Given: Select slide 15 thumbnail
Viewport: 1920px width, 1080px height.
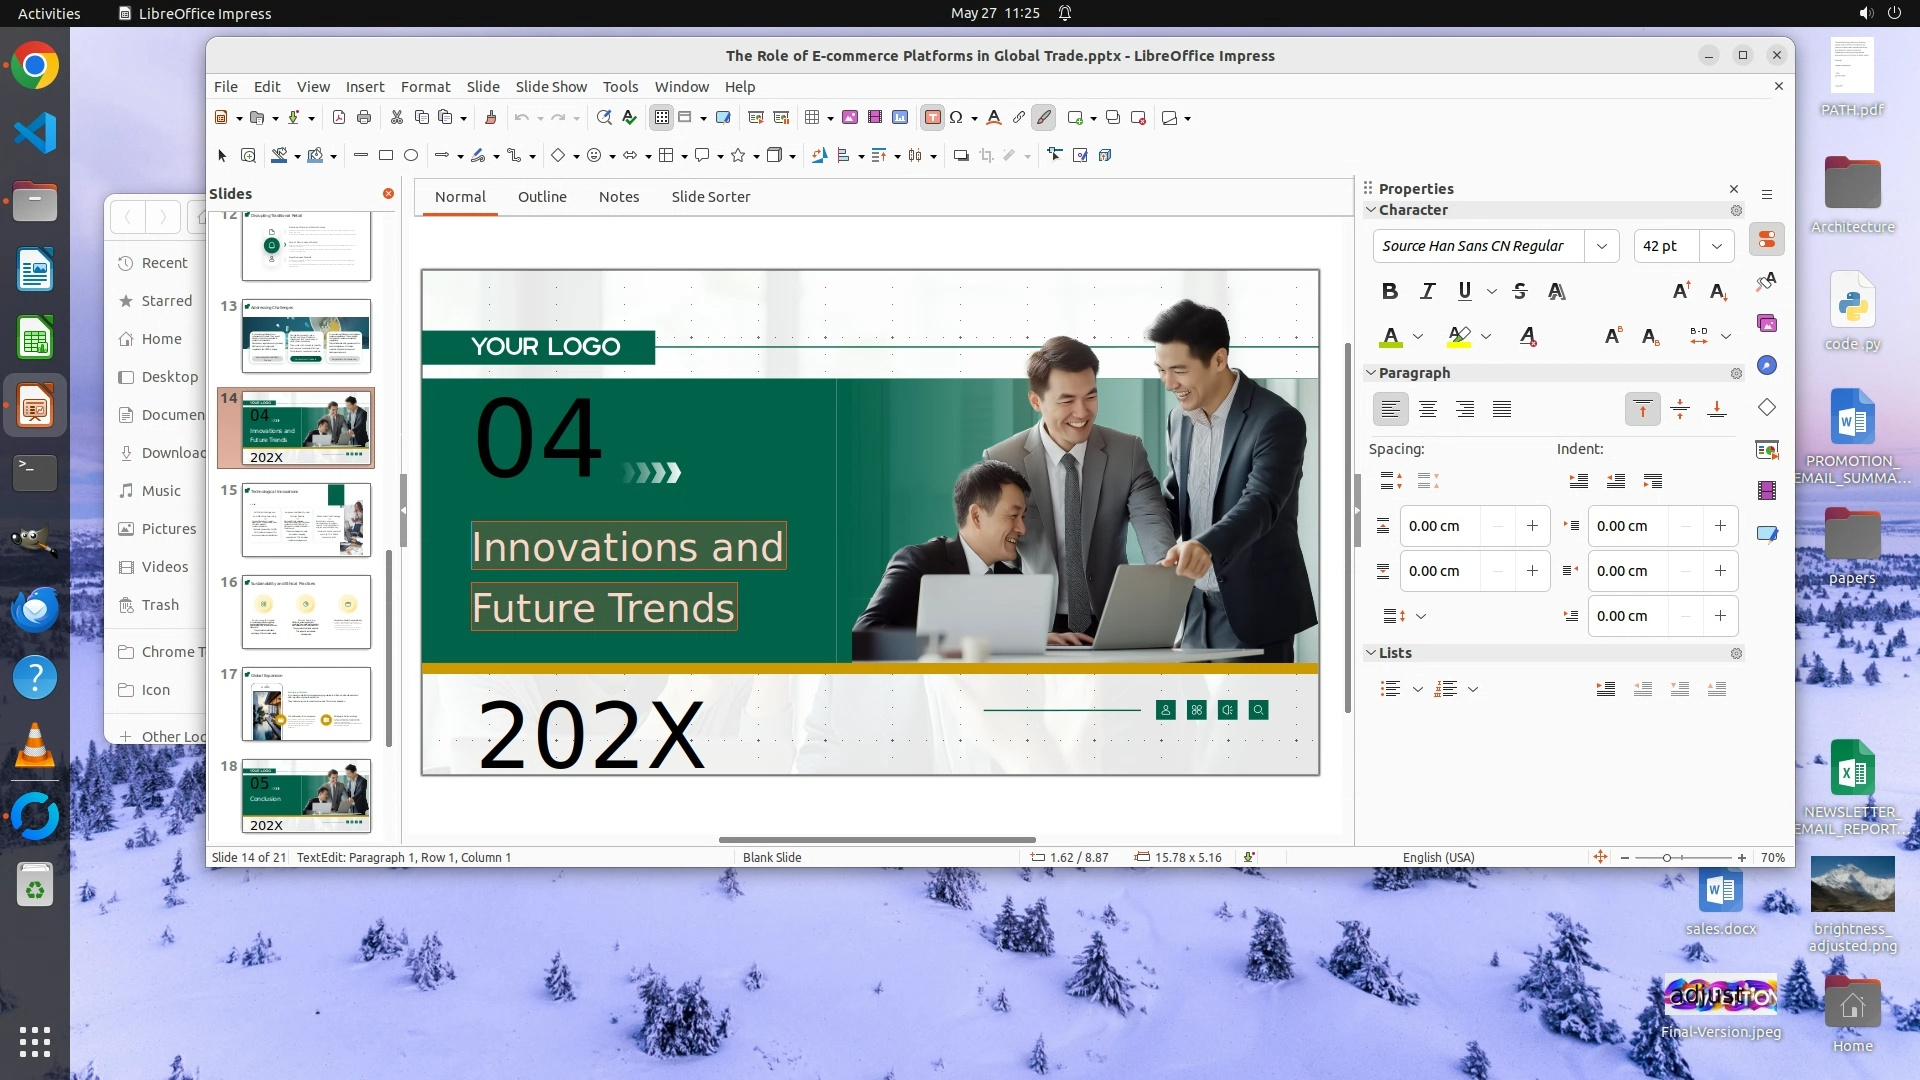Looking at the screenshot, I should point(306,520).
